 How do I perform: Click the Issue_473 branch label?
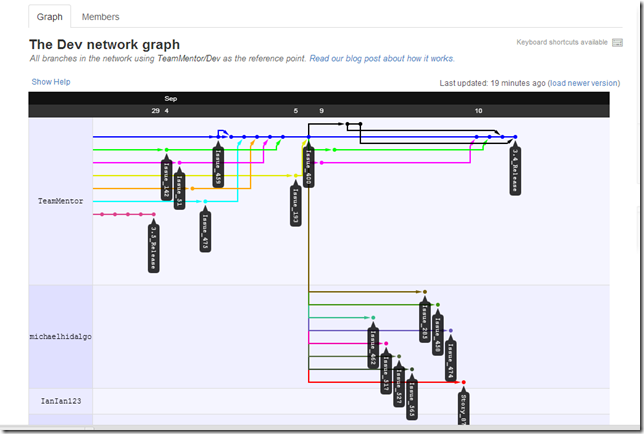coord(205,229)
